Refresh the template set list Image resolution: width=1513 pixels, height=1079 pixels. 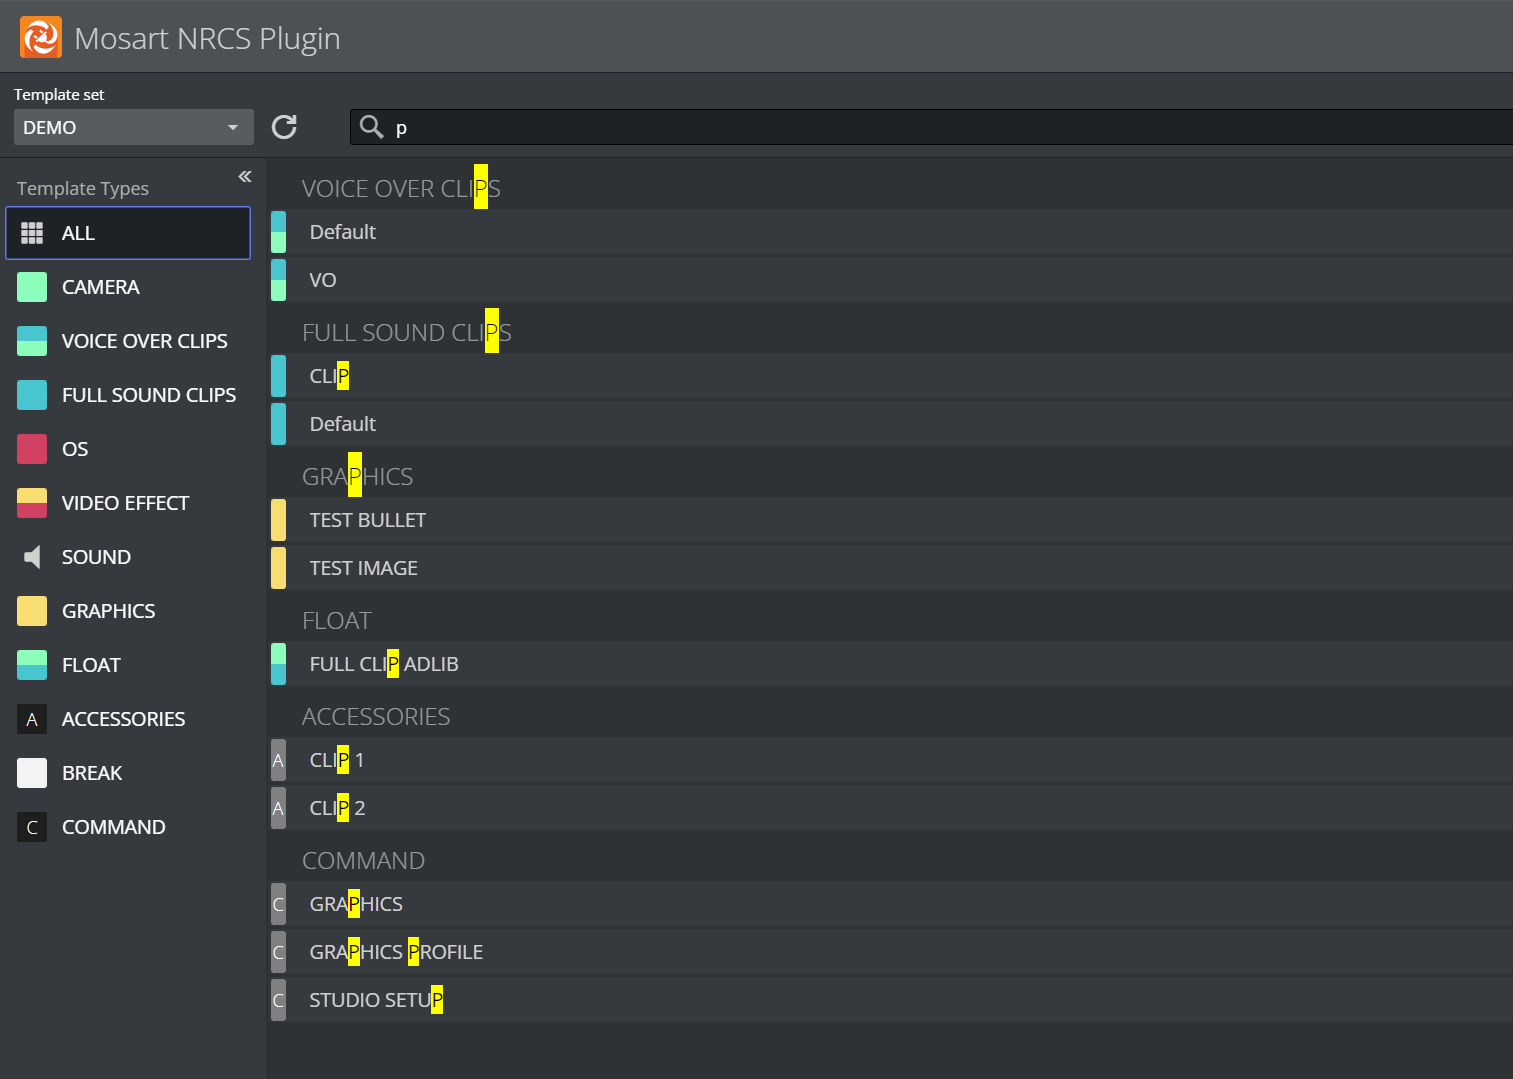(284, 127)
